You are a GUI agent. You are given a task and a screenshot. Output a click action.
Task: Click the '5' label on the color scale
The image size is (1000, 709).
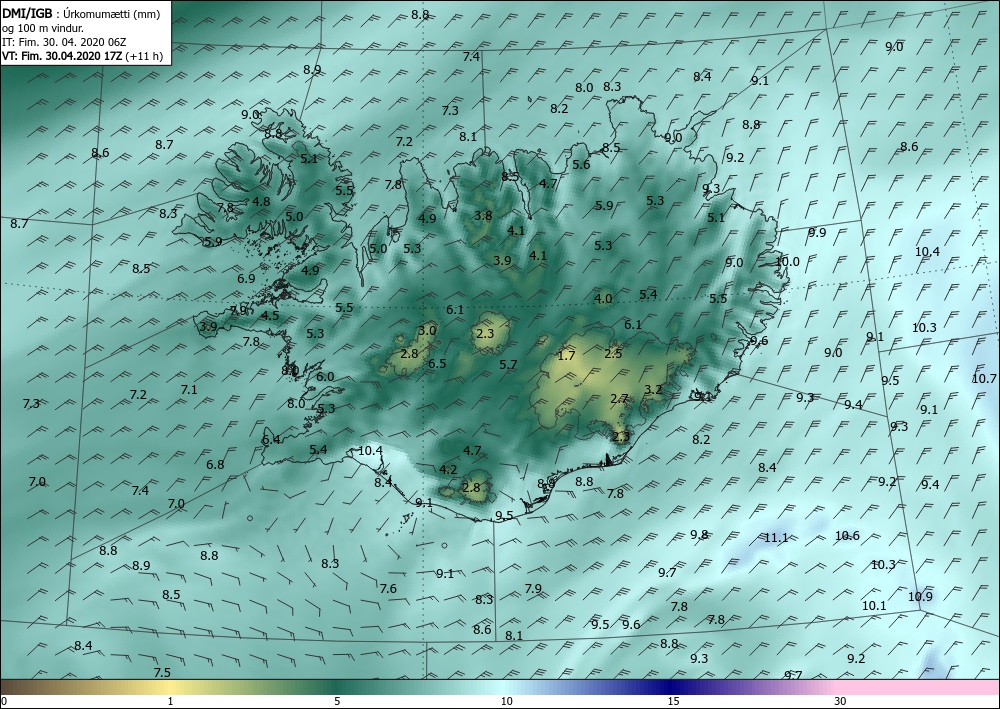click(337, 702)
